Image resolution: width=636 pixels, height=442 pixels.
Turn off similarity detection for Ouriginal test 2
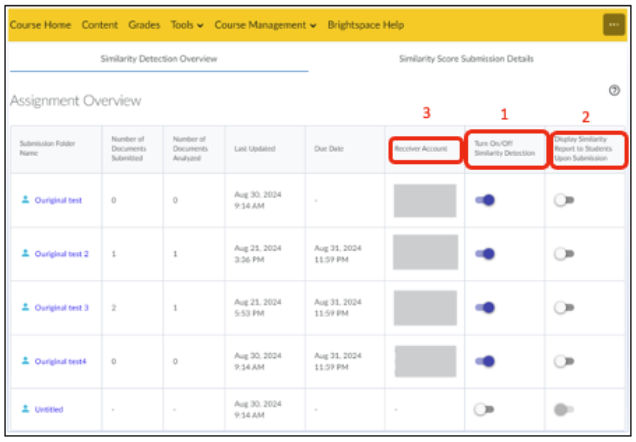coord(485,254)
